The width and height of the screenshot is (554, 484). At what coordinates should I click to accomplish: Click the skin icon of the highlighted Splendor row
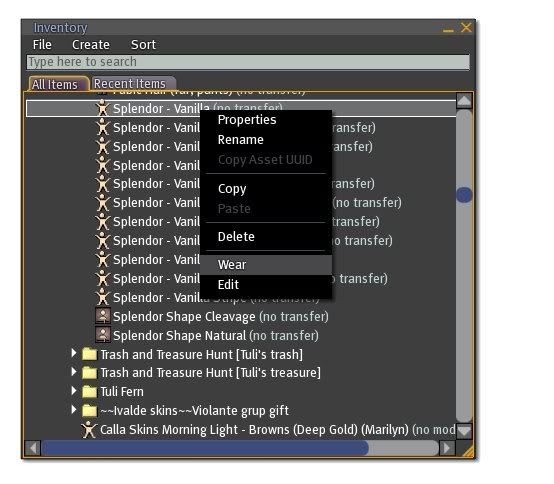[x=103, y=108]
